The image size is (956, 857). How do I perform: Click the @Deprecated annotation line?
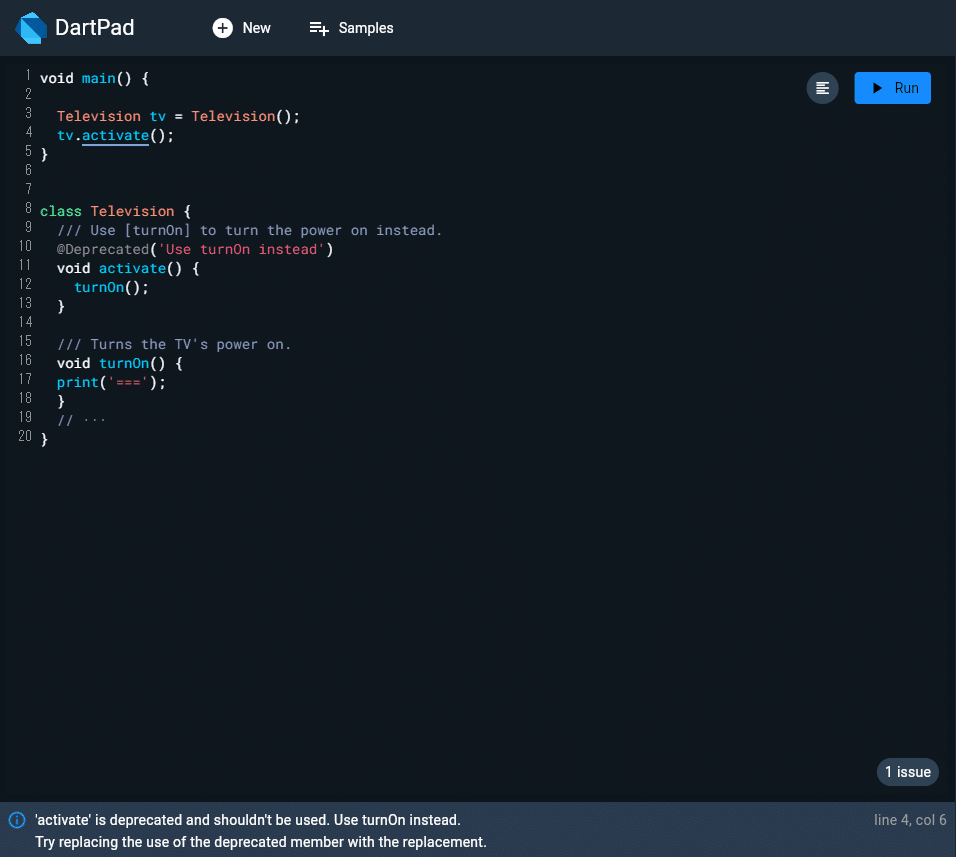pos(195,249)
